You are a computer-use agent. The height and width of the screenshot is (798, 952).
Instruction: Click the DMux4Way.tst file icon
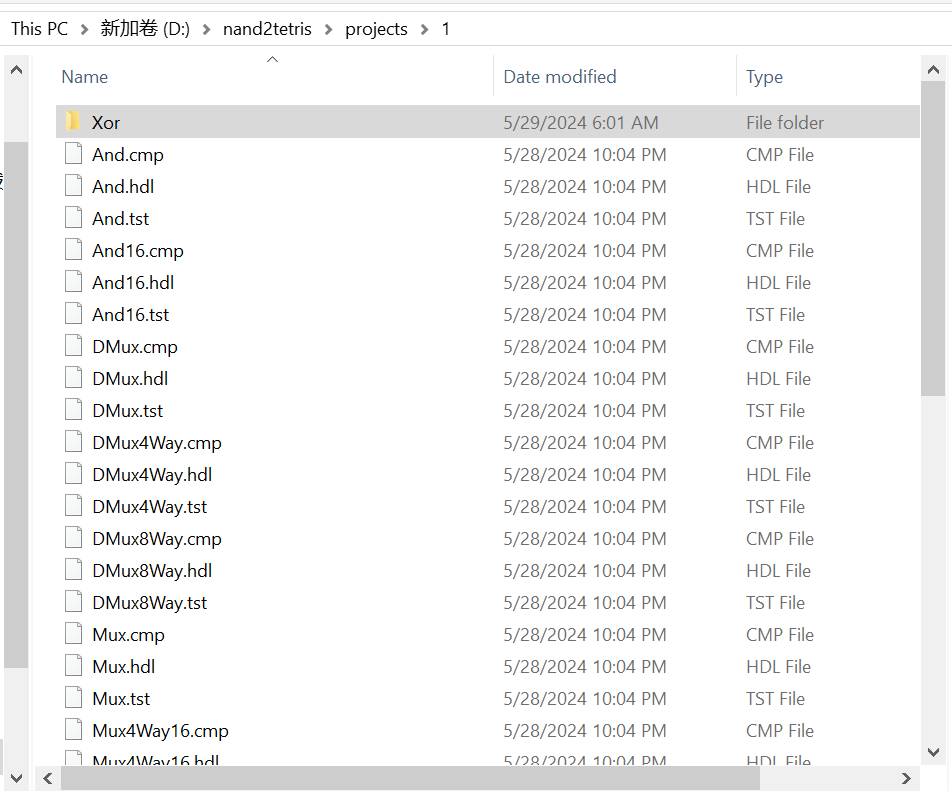(72, 506)
